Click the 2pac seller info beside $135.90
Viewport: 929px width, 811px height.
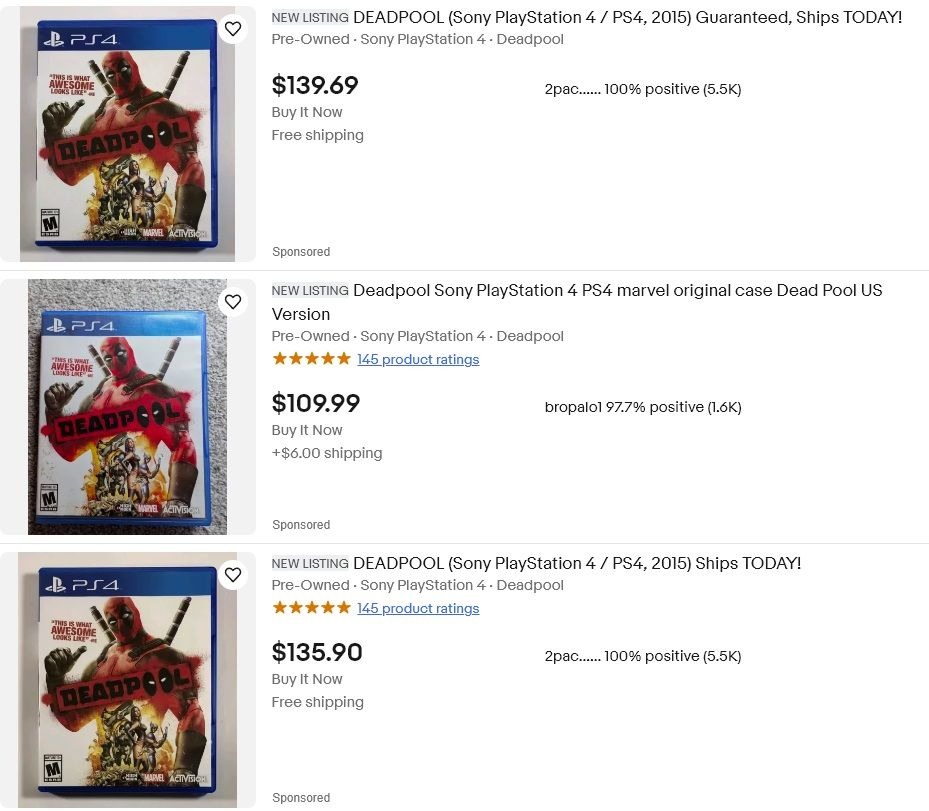[643, 656]
